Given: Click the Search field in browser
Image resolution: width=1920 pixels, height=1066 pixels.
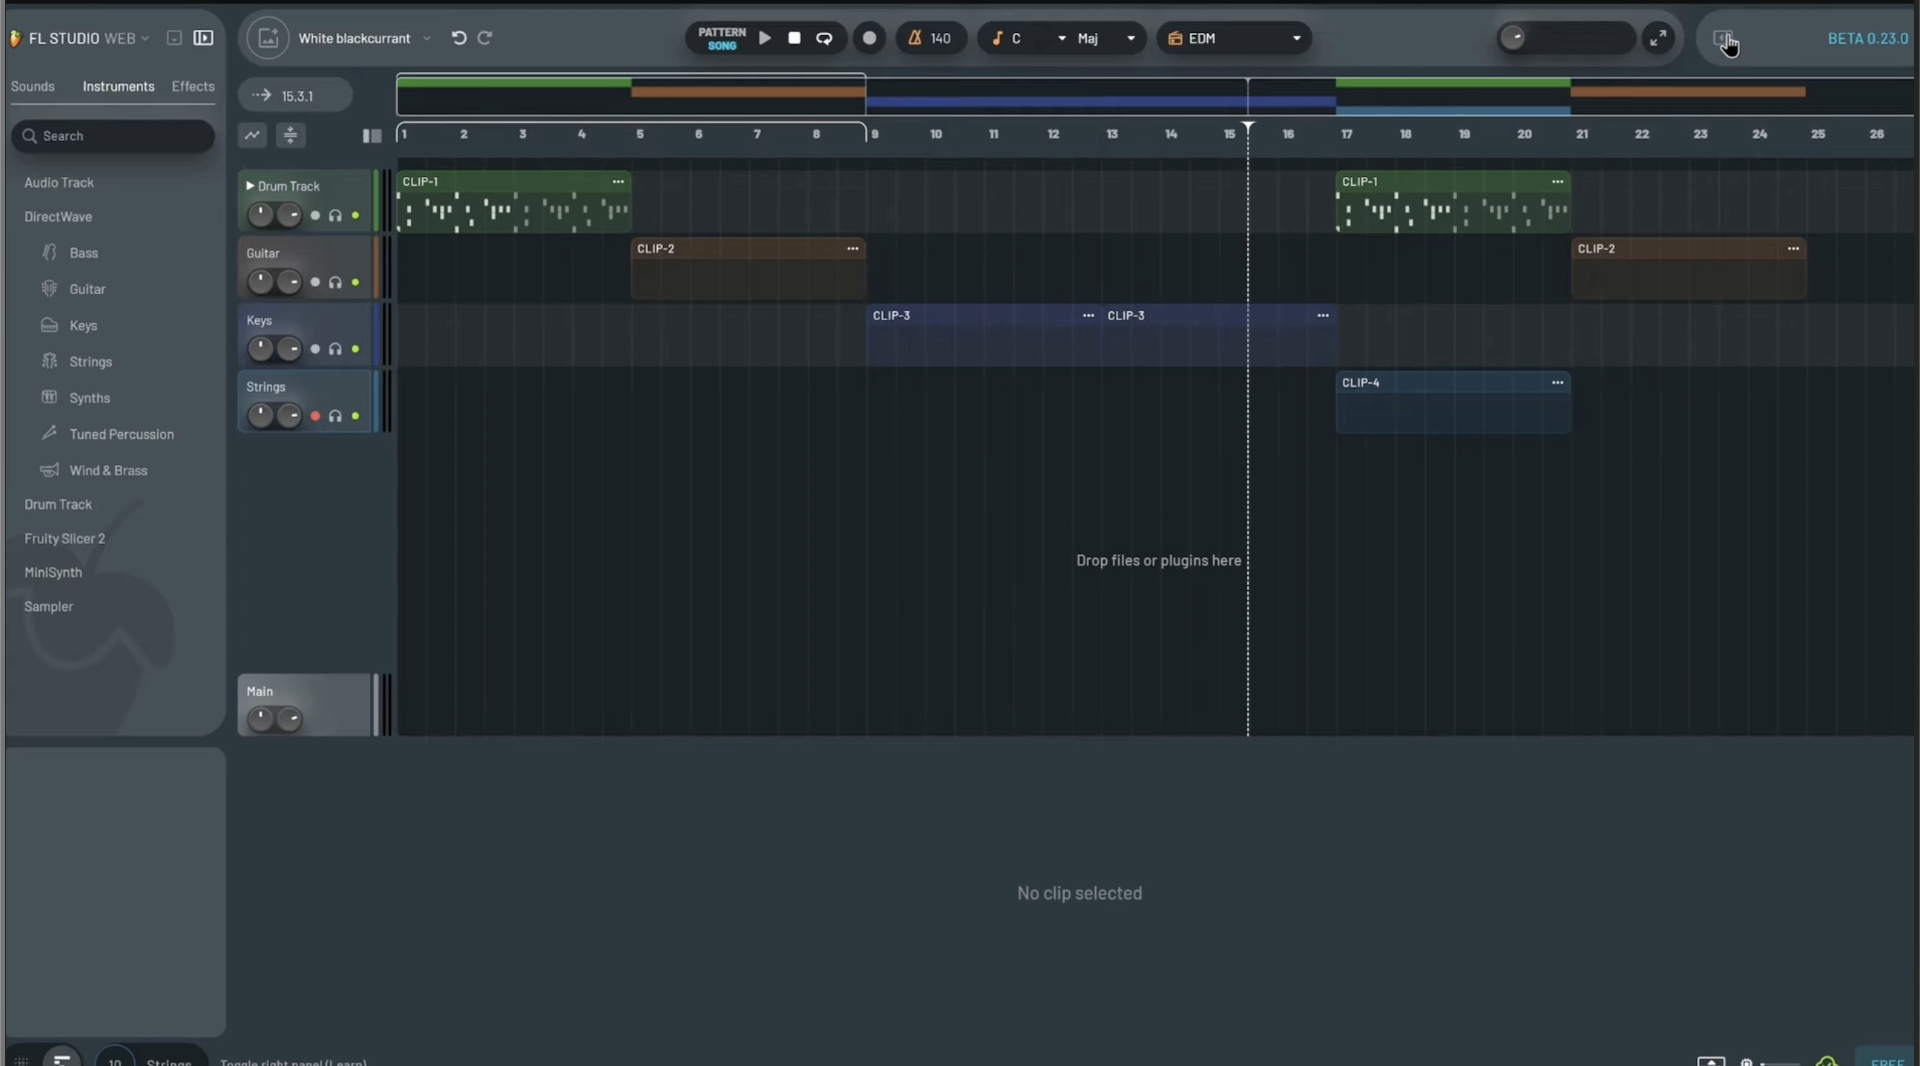Looking at the screenshot, I should pos(113,136).
